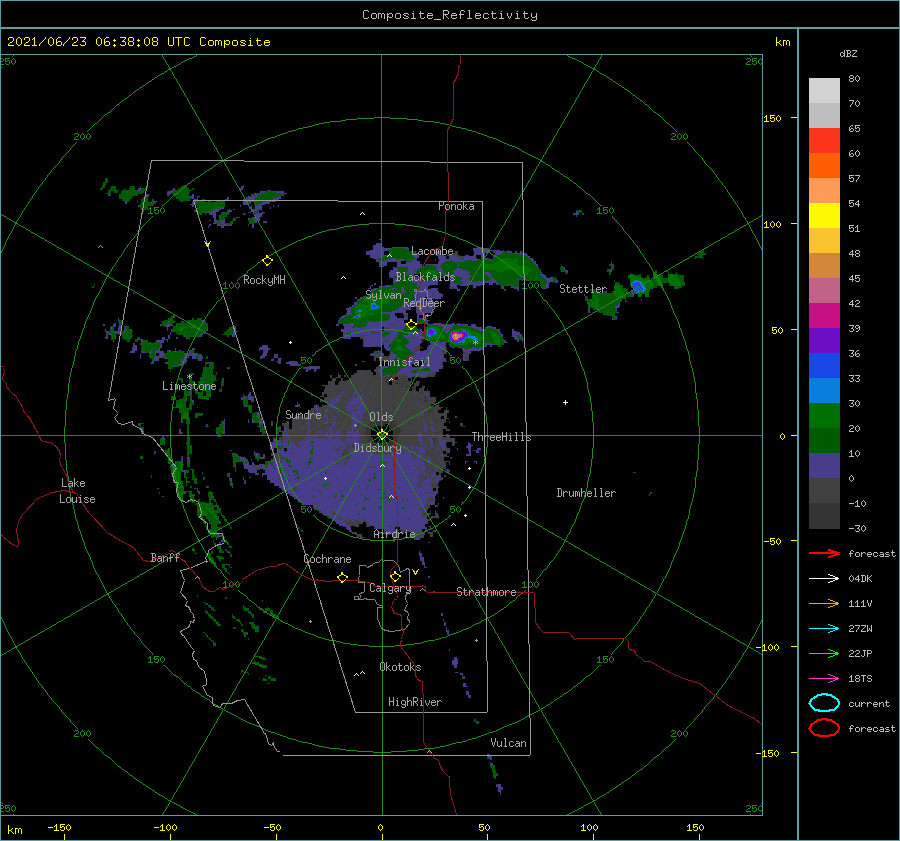Viewport: 900px width, 841px height.
Task: Click the Ponoka city label
Action: (x=456, y=206)
